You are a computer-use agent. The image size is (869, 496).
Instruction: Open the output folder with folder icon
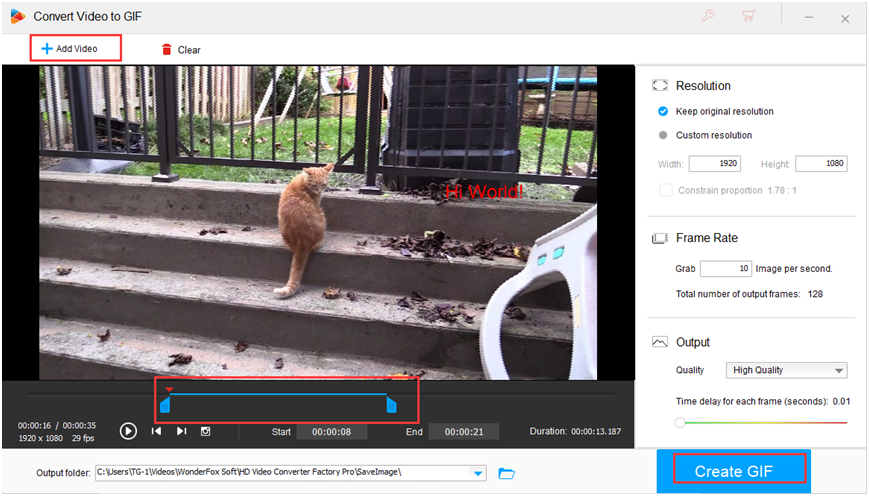pyautogui.click(x=506, y=473)
